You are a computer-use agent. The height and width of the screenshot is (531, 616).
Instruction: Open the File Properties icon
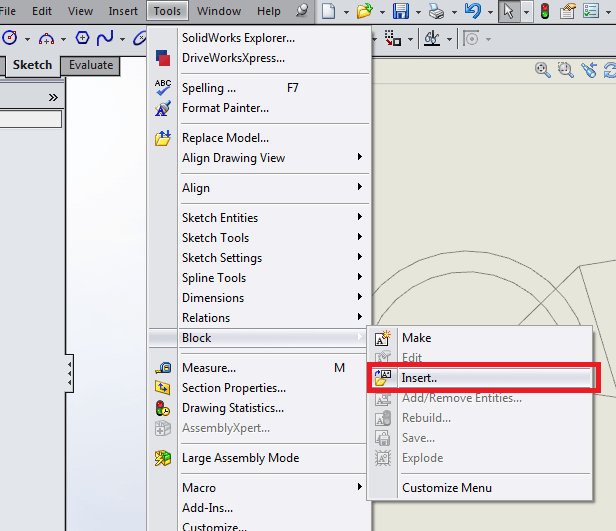tap(568, 11)
